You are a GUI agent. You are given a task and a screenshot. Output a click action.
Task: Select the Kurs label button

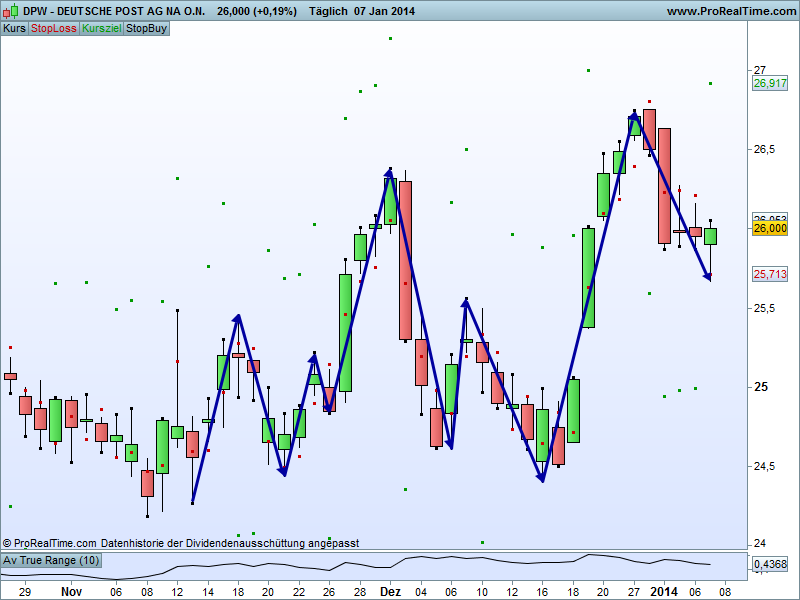(x=14, y=29)
